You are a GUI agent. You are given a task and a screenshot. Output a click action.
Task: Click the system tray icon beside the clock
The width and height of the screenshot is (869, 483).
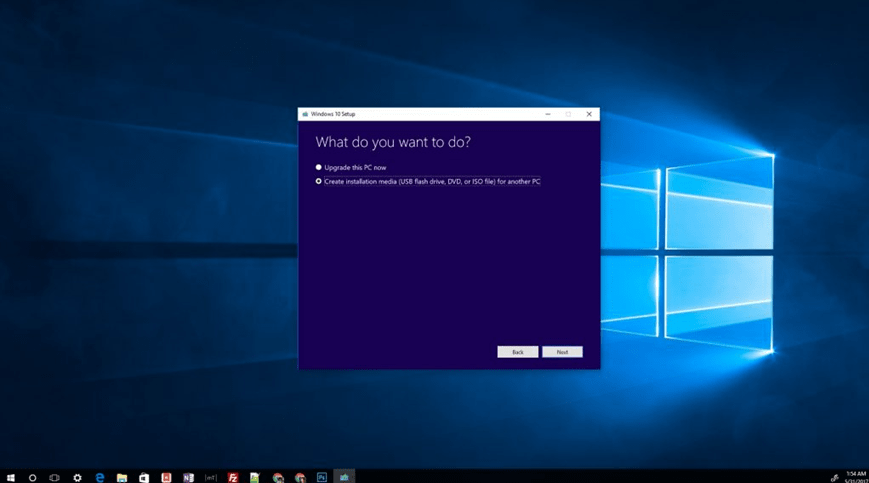click(835, 478)
